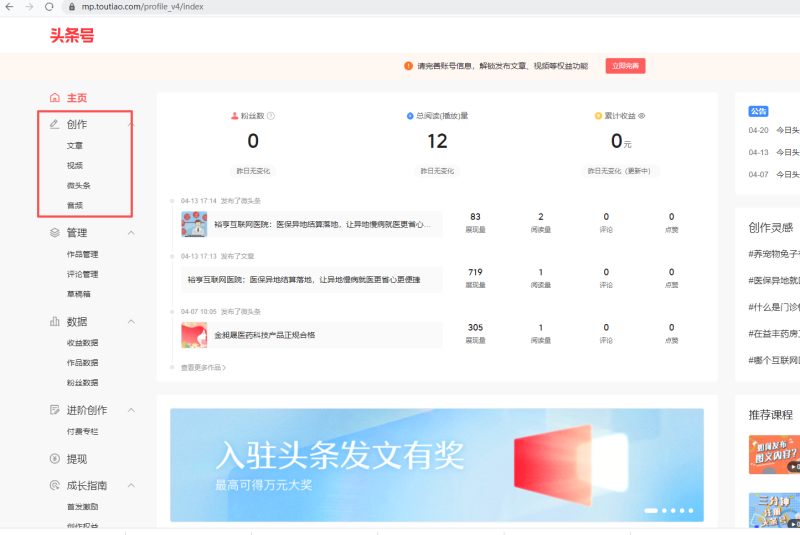Reload the page with the refresh icon
800x535 pixels.
49,7
